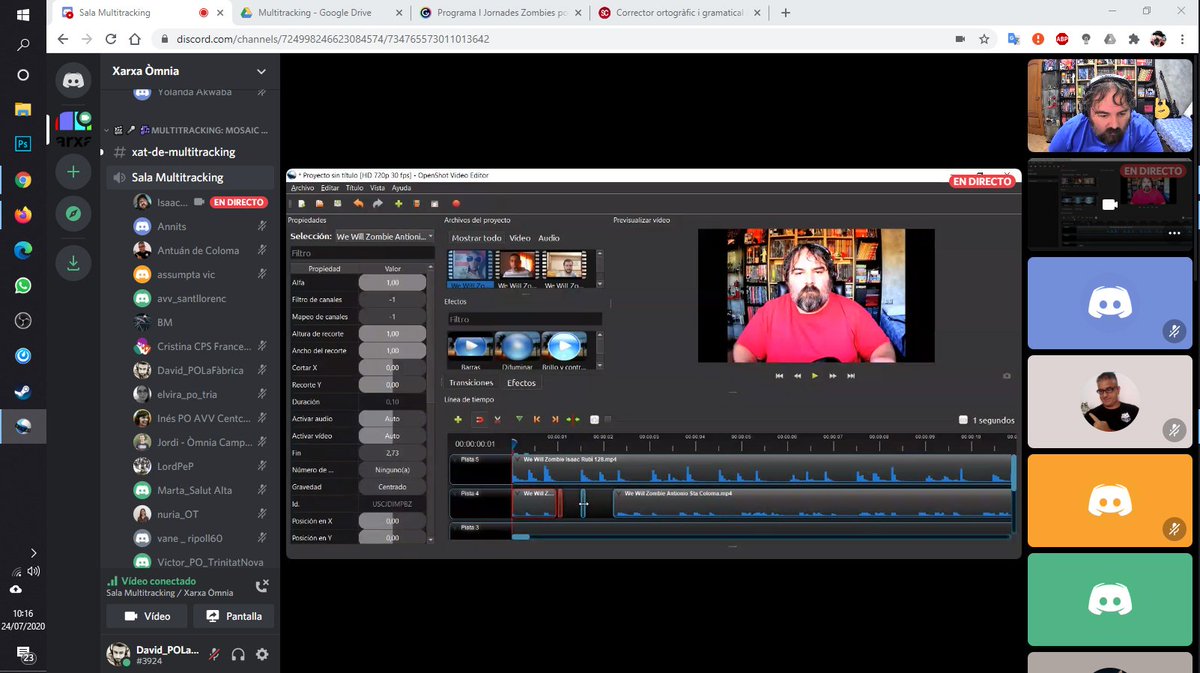Image resolution: width=1200 pixels, height=673 pixels.
Task: Open the Archivo menu in OpenShot
Action: point(302,188)
